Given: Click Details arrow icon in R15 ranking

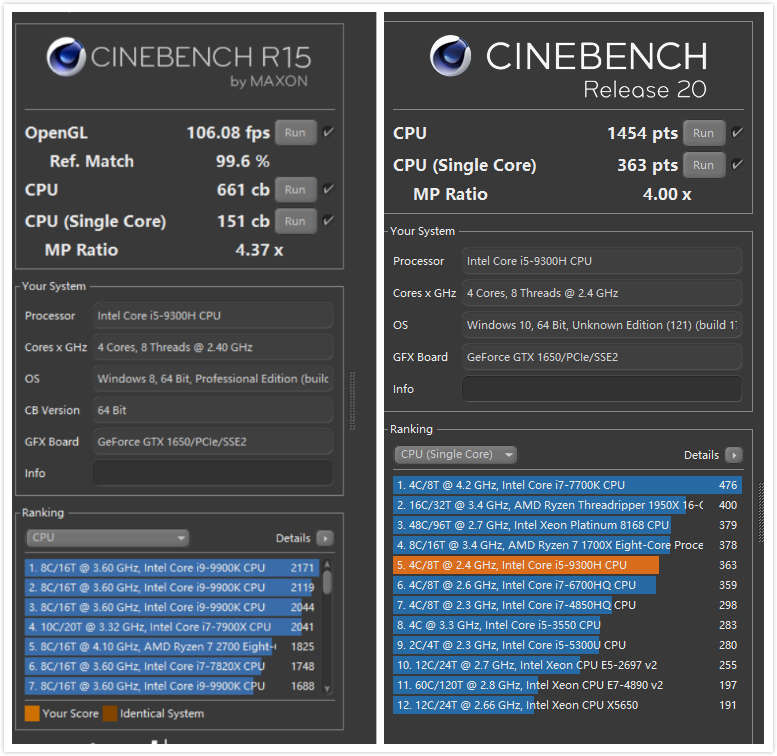Looking at the screenshot, I should tap(324, 538).
